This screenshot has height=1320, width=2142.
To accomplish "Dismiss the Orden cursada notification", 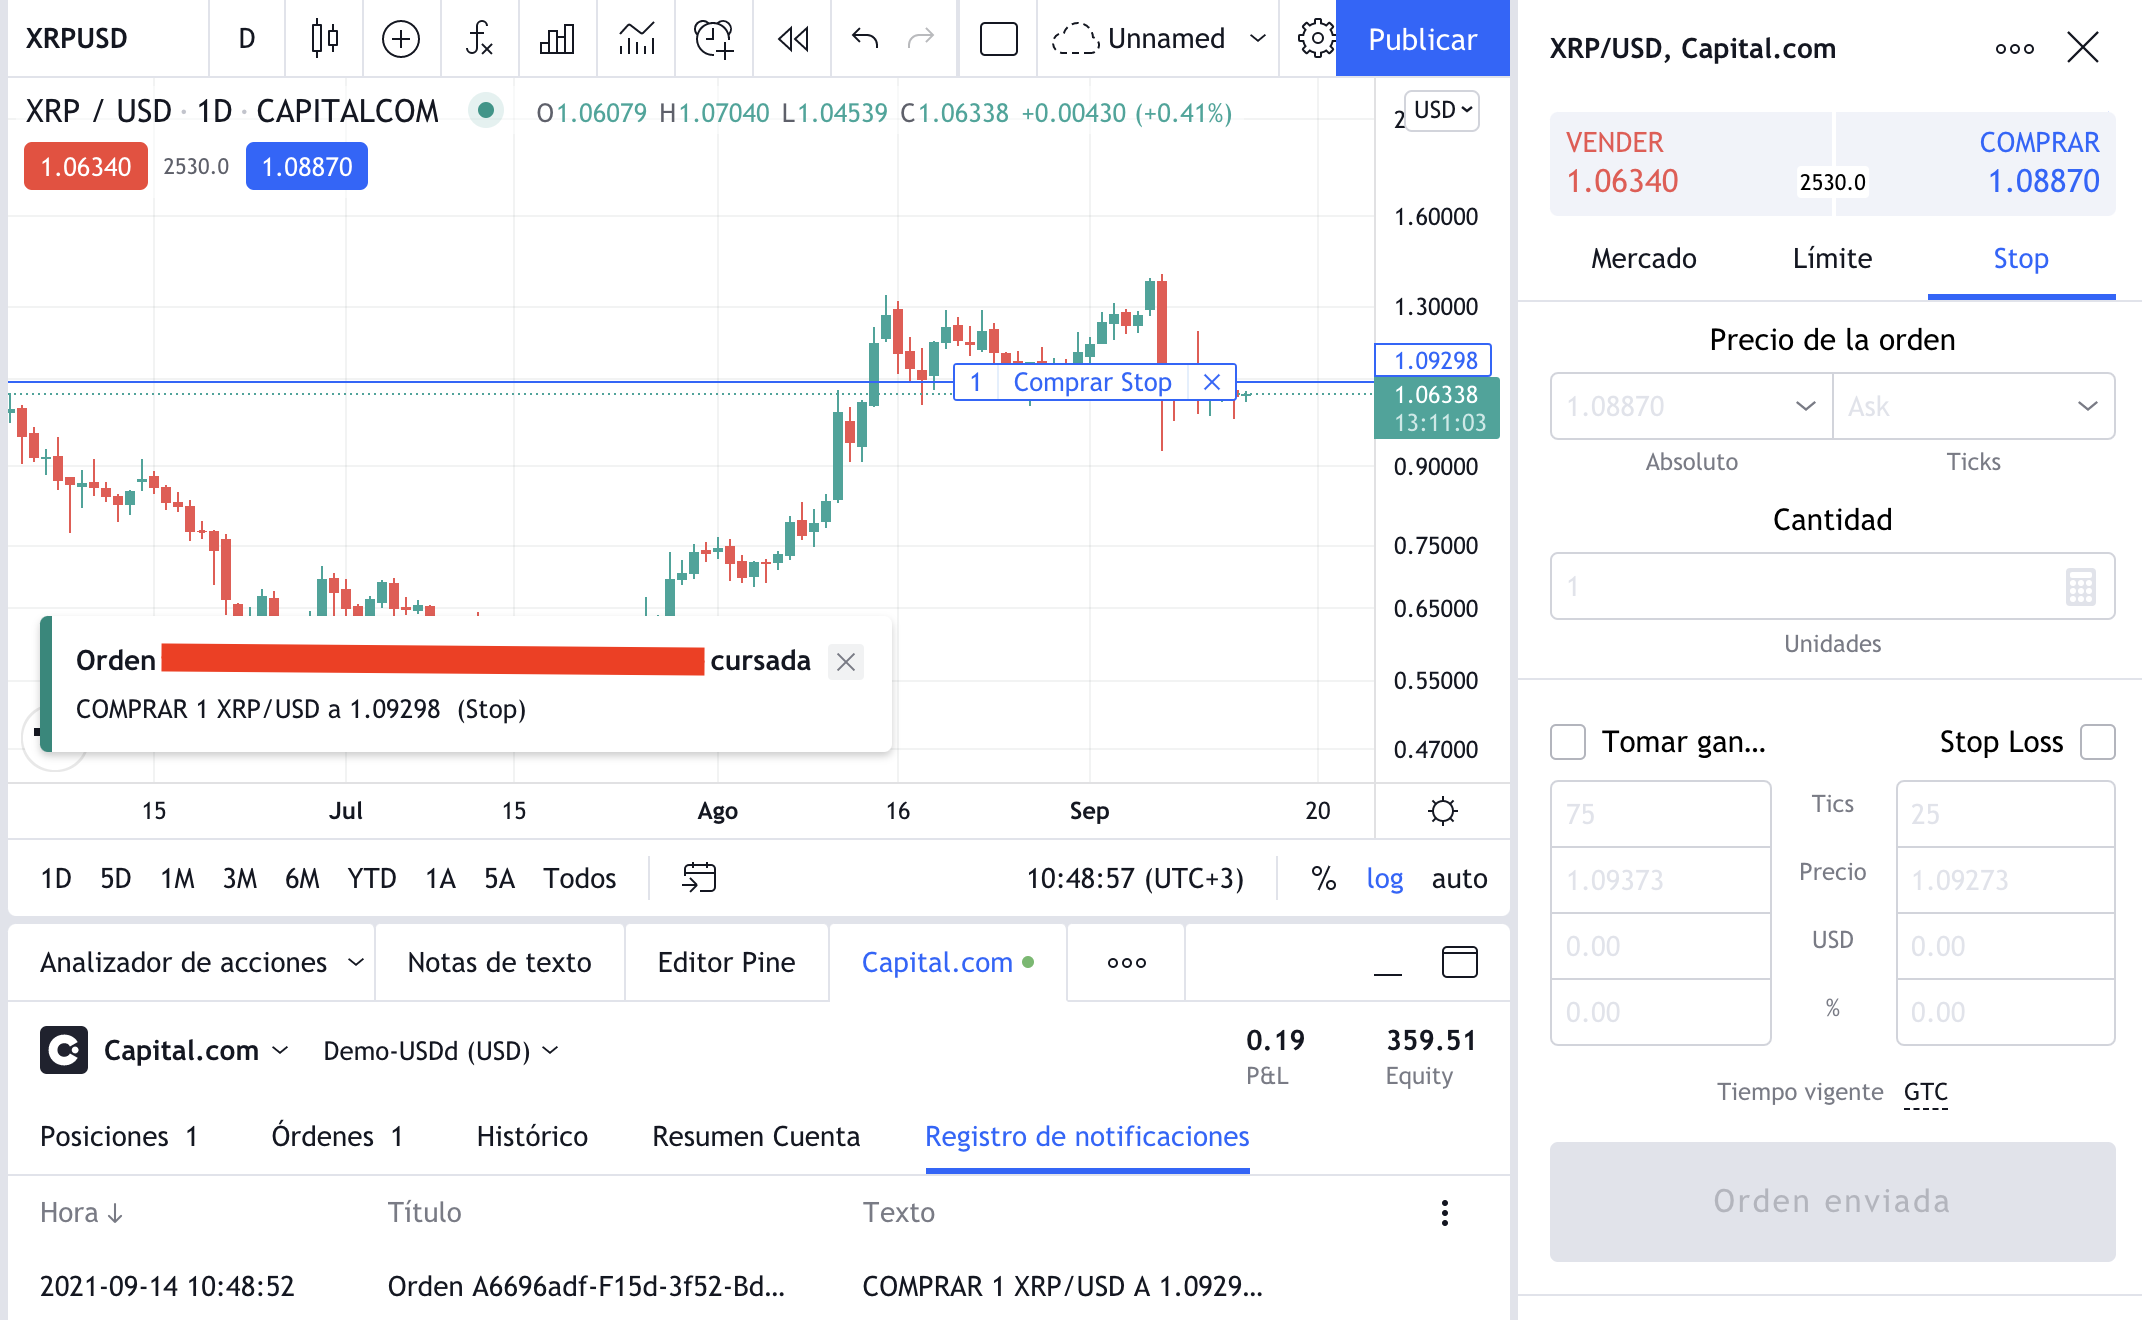I will pos(846,662).
